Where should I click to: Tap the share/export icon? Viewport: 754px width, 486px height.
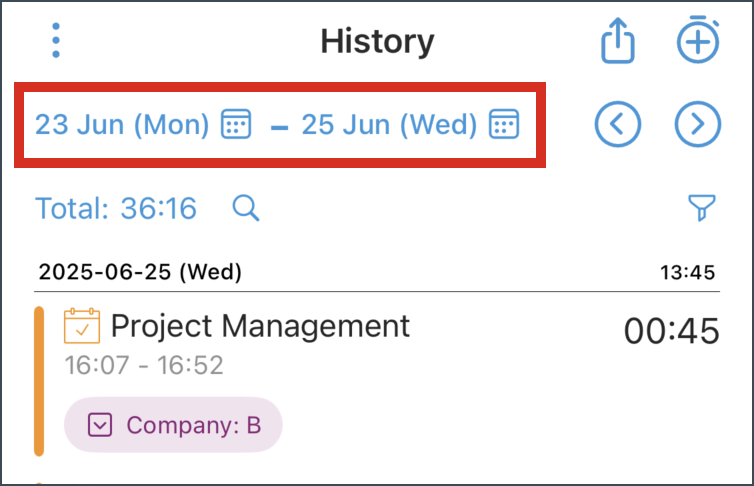(617, 40)
